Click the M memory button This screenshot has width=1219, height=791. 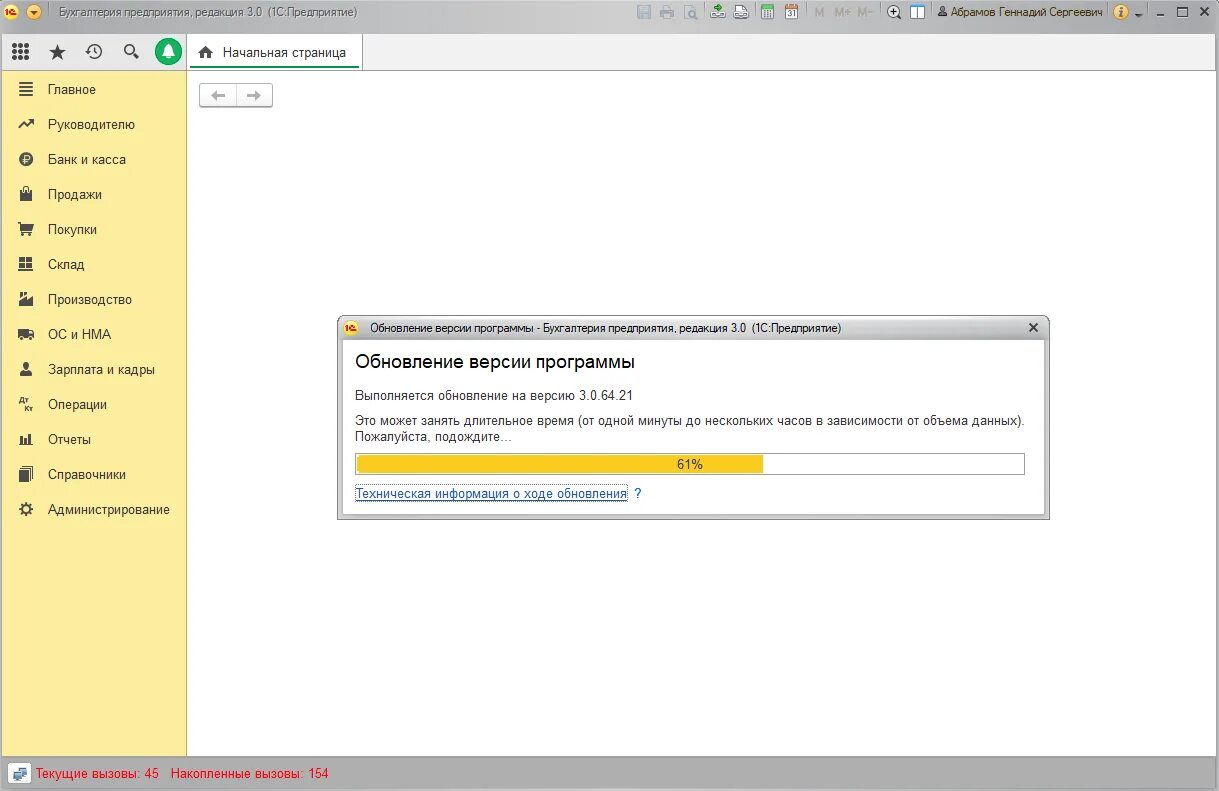(820, 12)
